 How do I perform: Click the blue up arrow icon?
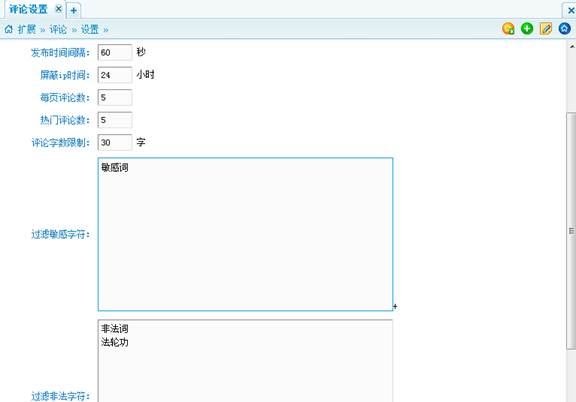(x=565, y=28)
